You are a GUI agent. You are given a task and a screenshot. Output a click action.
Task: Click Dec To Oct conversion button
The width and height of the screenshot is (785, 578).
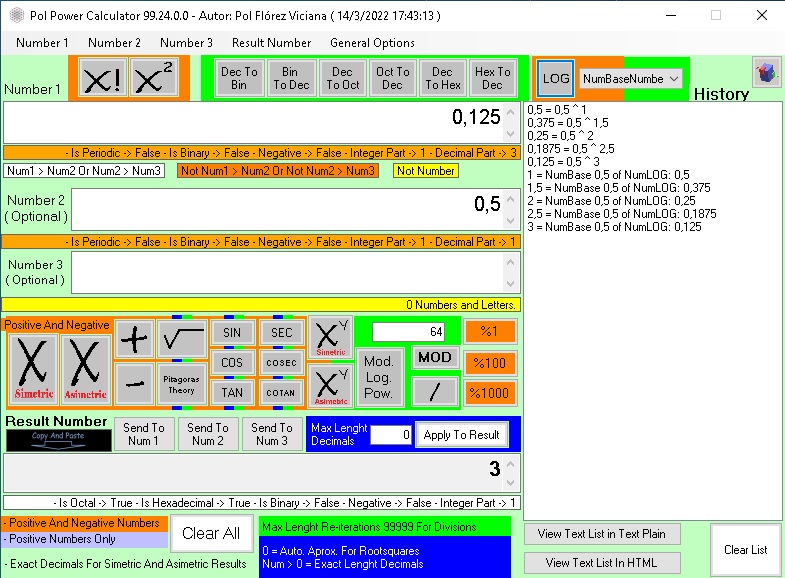point(342,79)
